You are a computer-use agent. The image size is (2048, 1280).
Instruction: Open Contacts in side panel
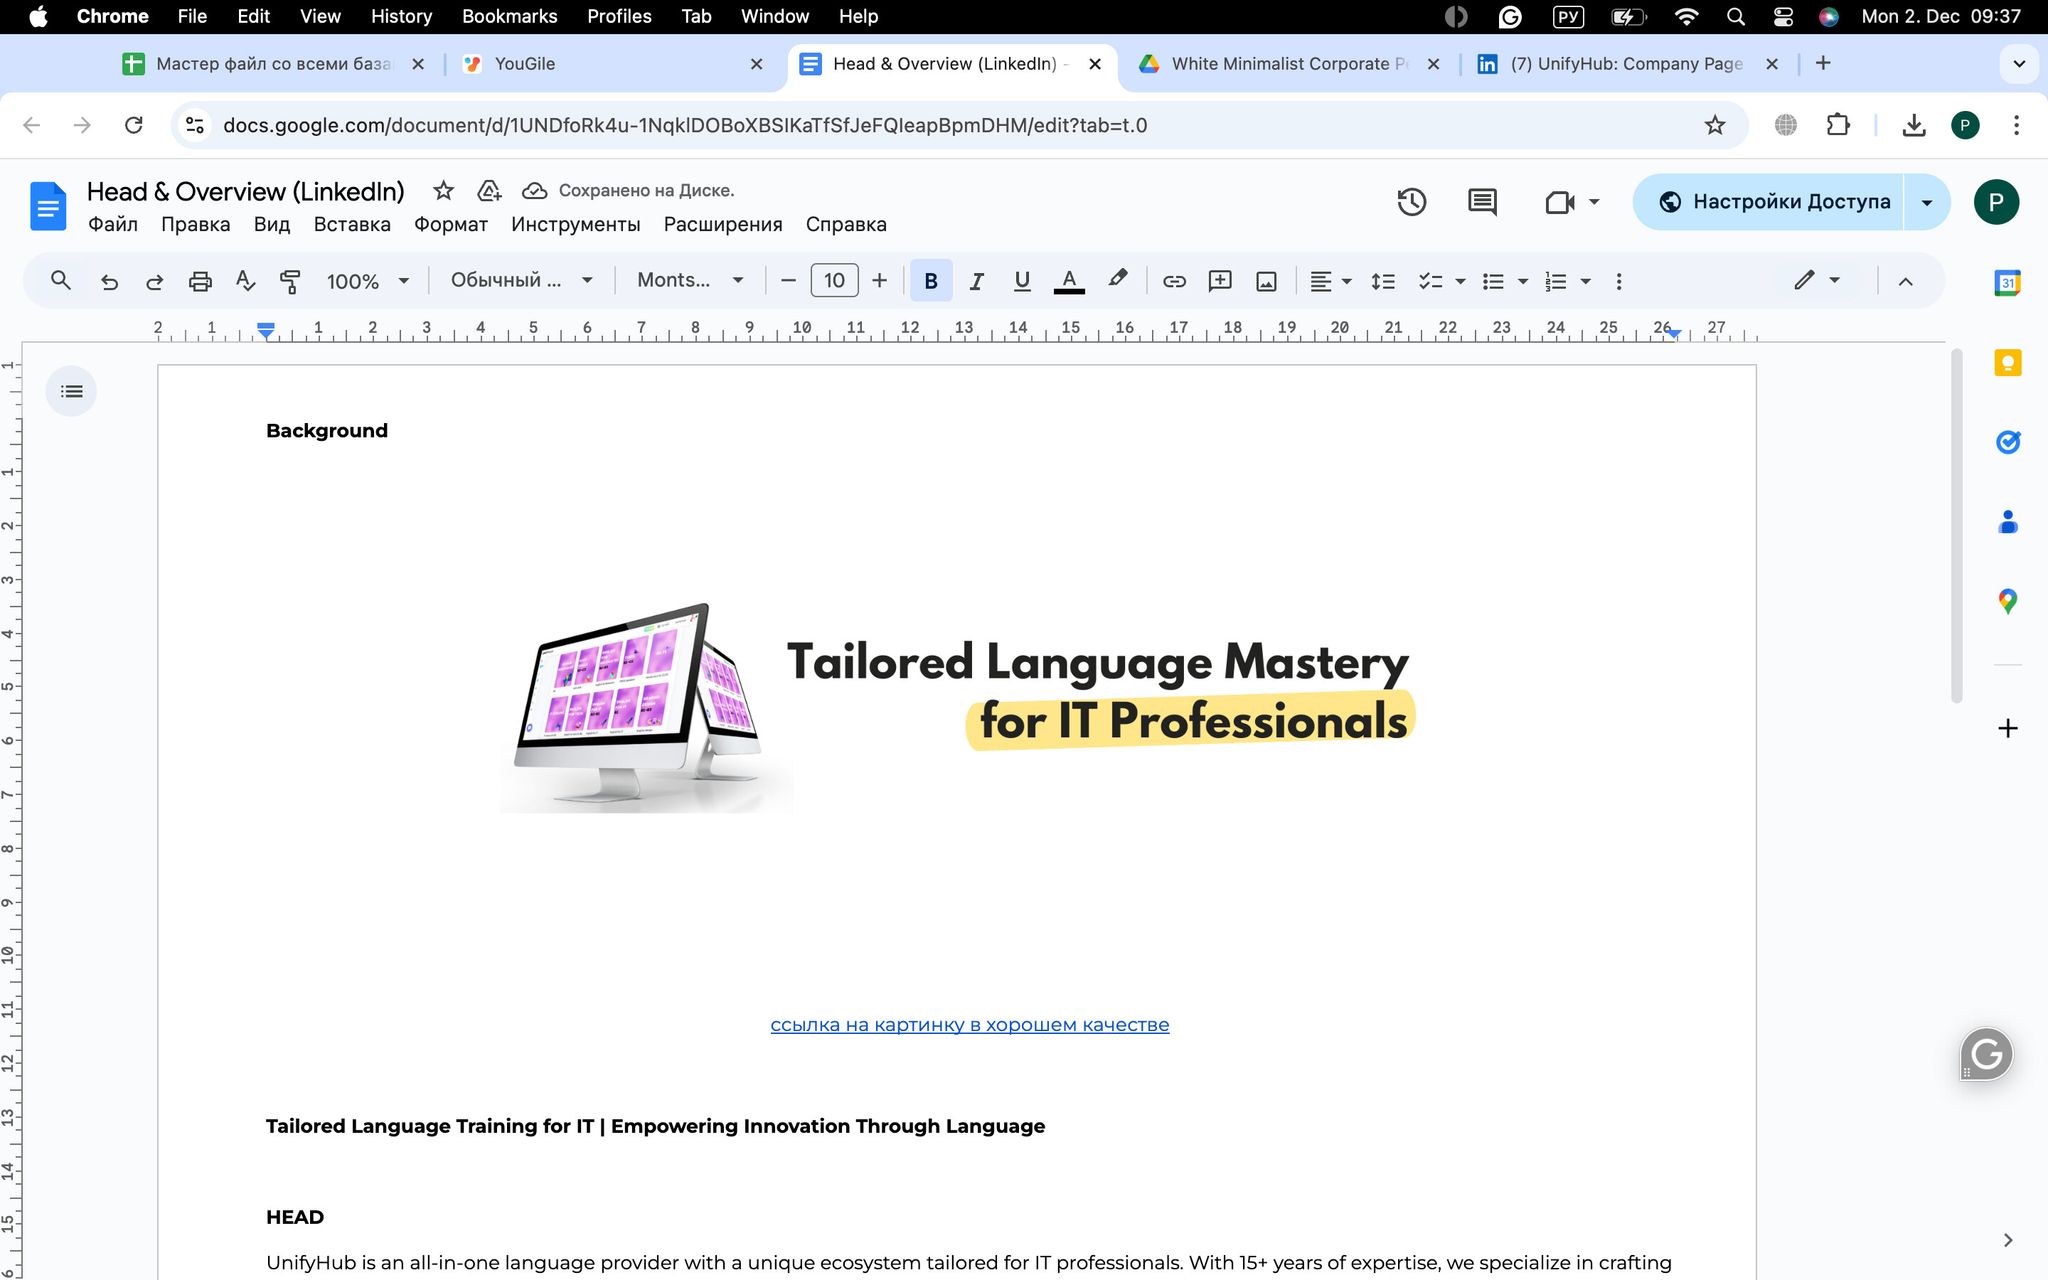[x=2007, y=522]
